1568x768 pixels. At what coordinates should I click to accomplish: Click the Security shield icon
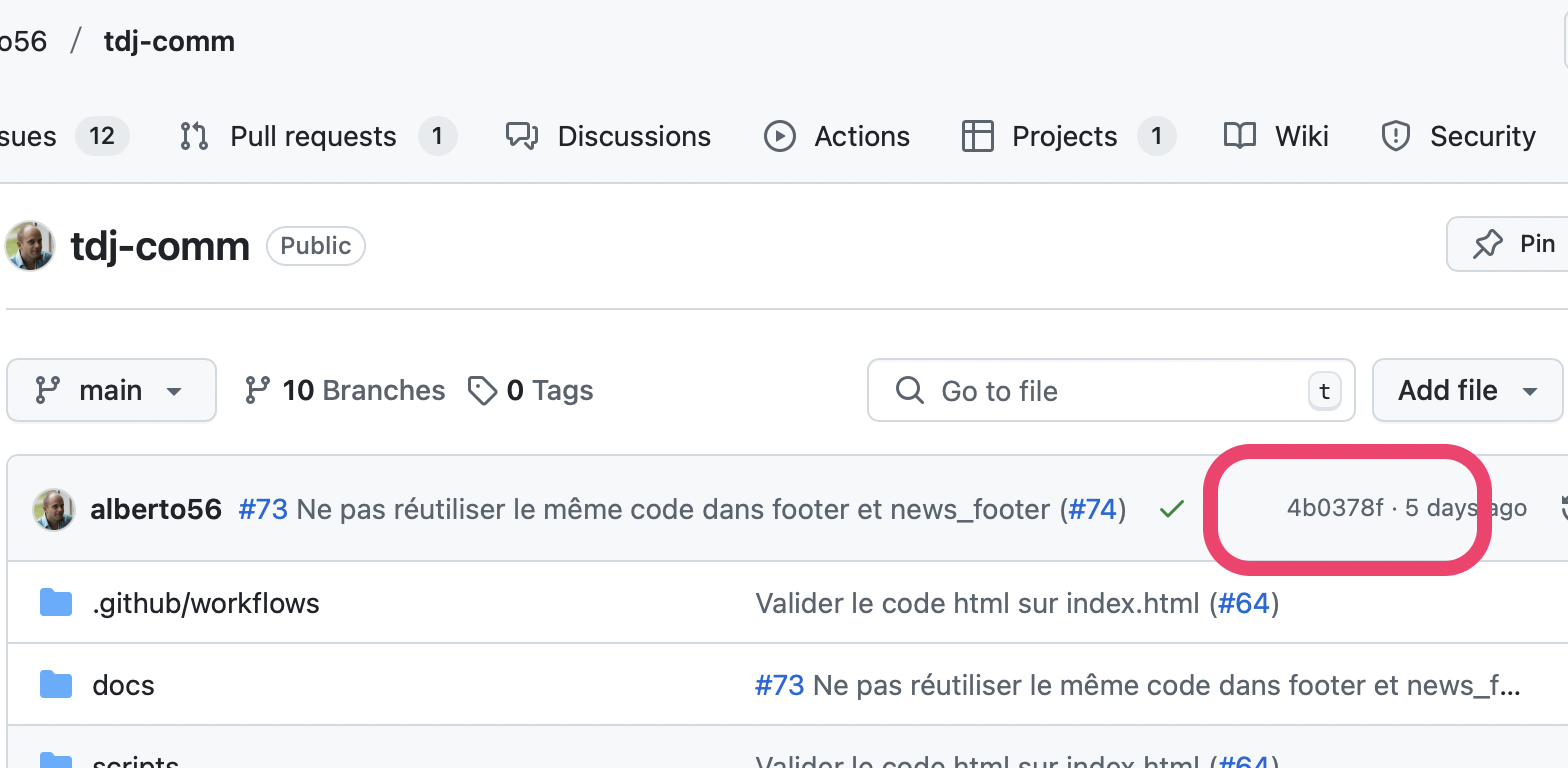[1395, 136]
